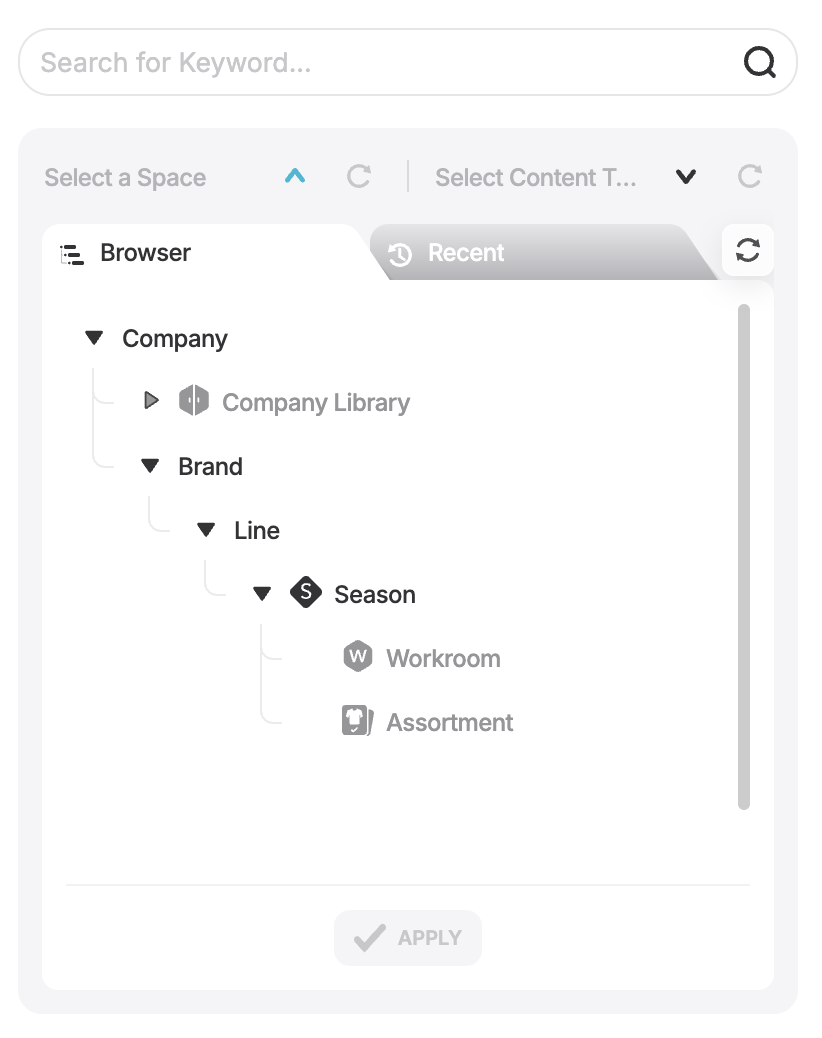822x1038 pixels.
Task: Reset the Select Content Type field
Action: coord(750,177)
